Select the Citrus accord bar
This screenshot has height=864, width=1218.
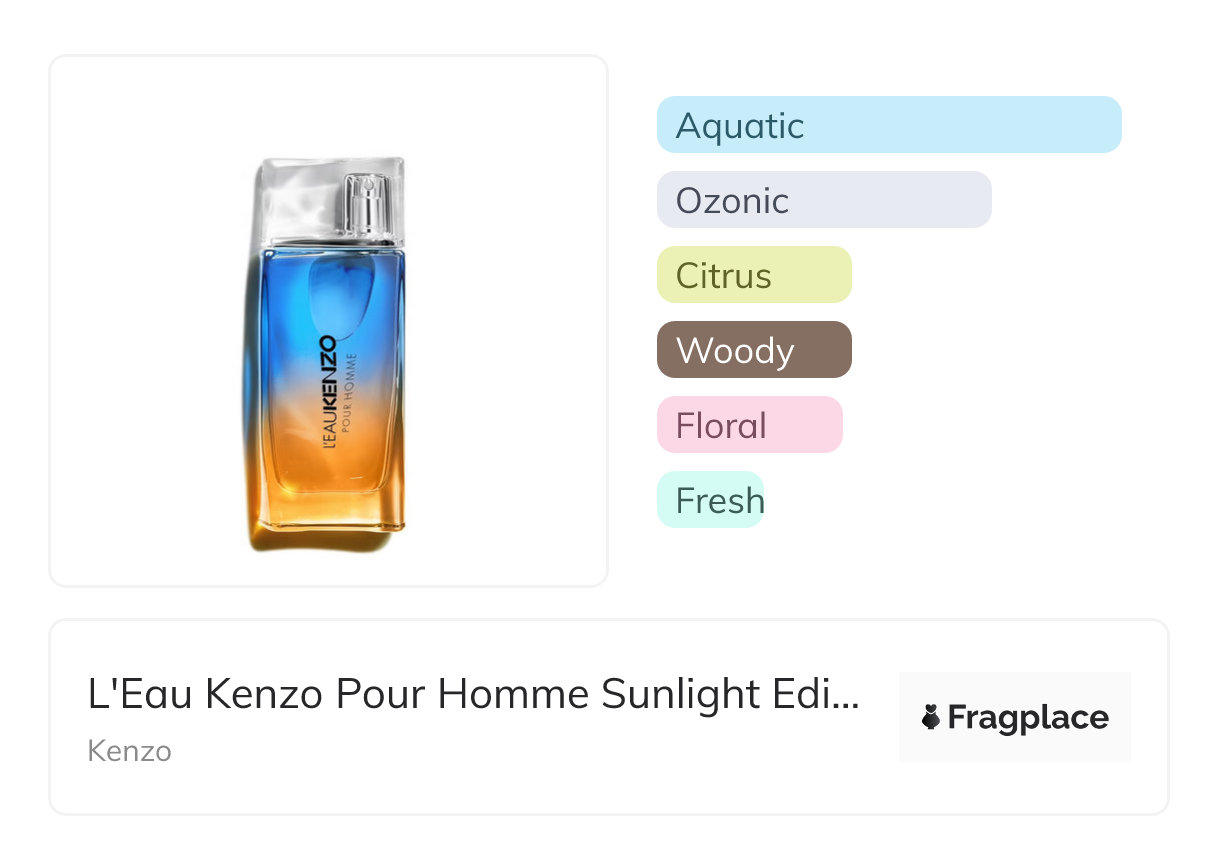753,275
